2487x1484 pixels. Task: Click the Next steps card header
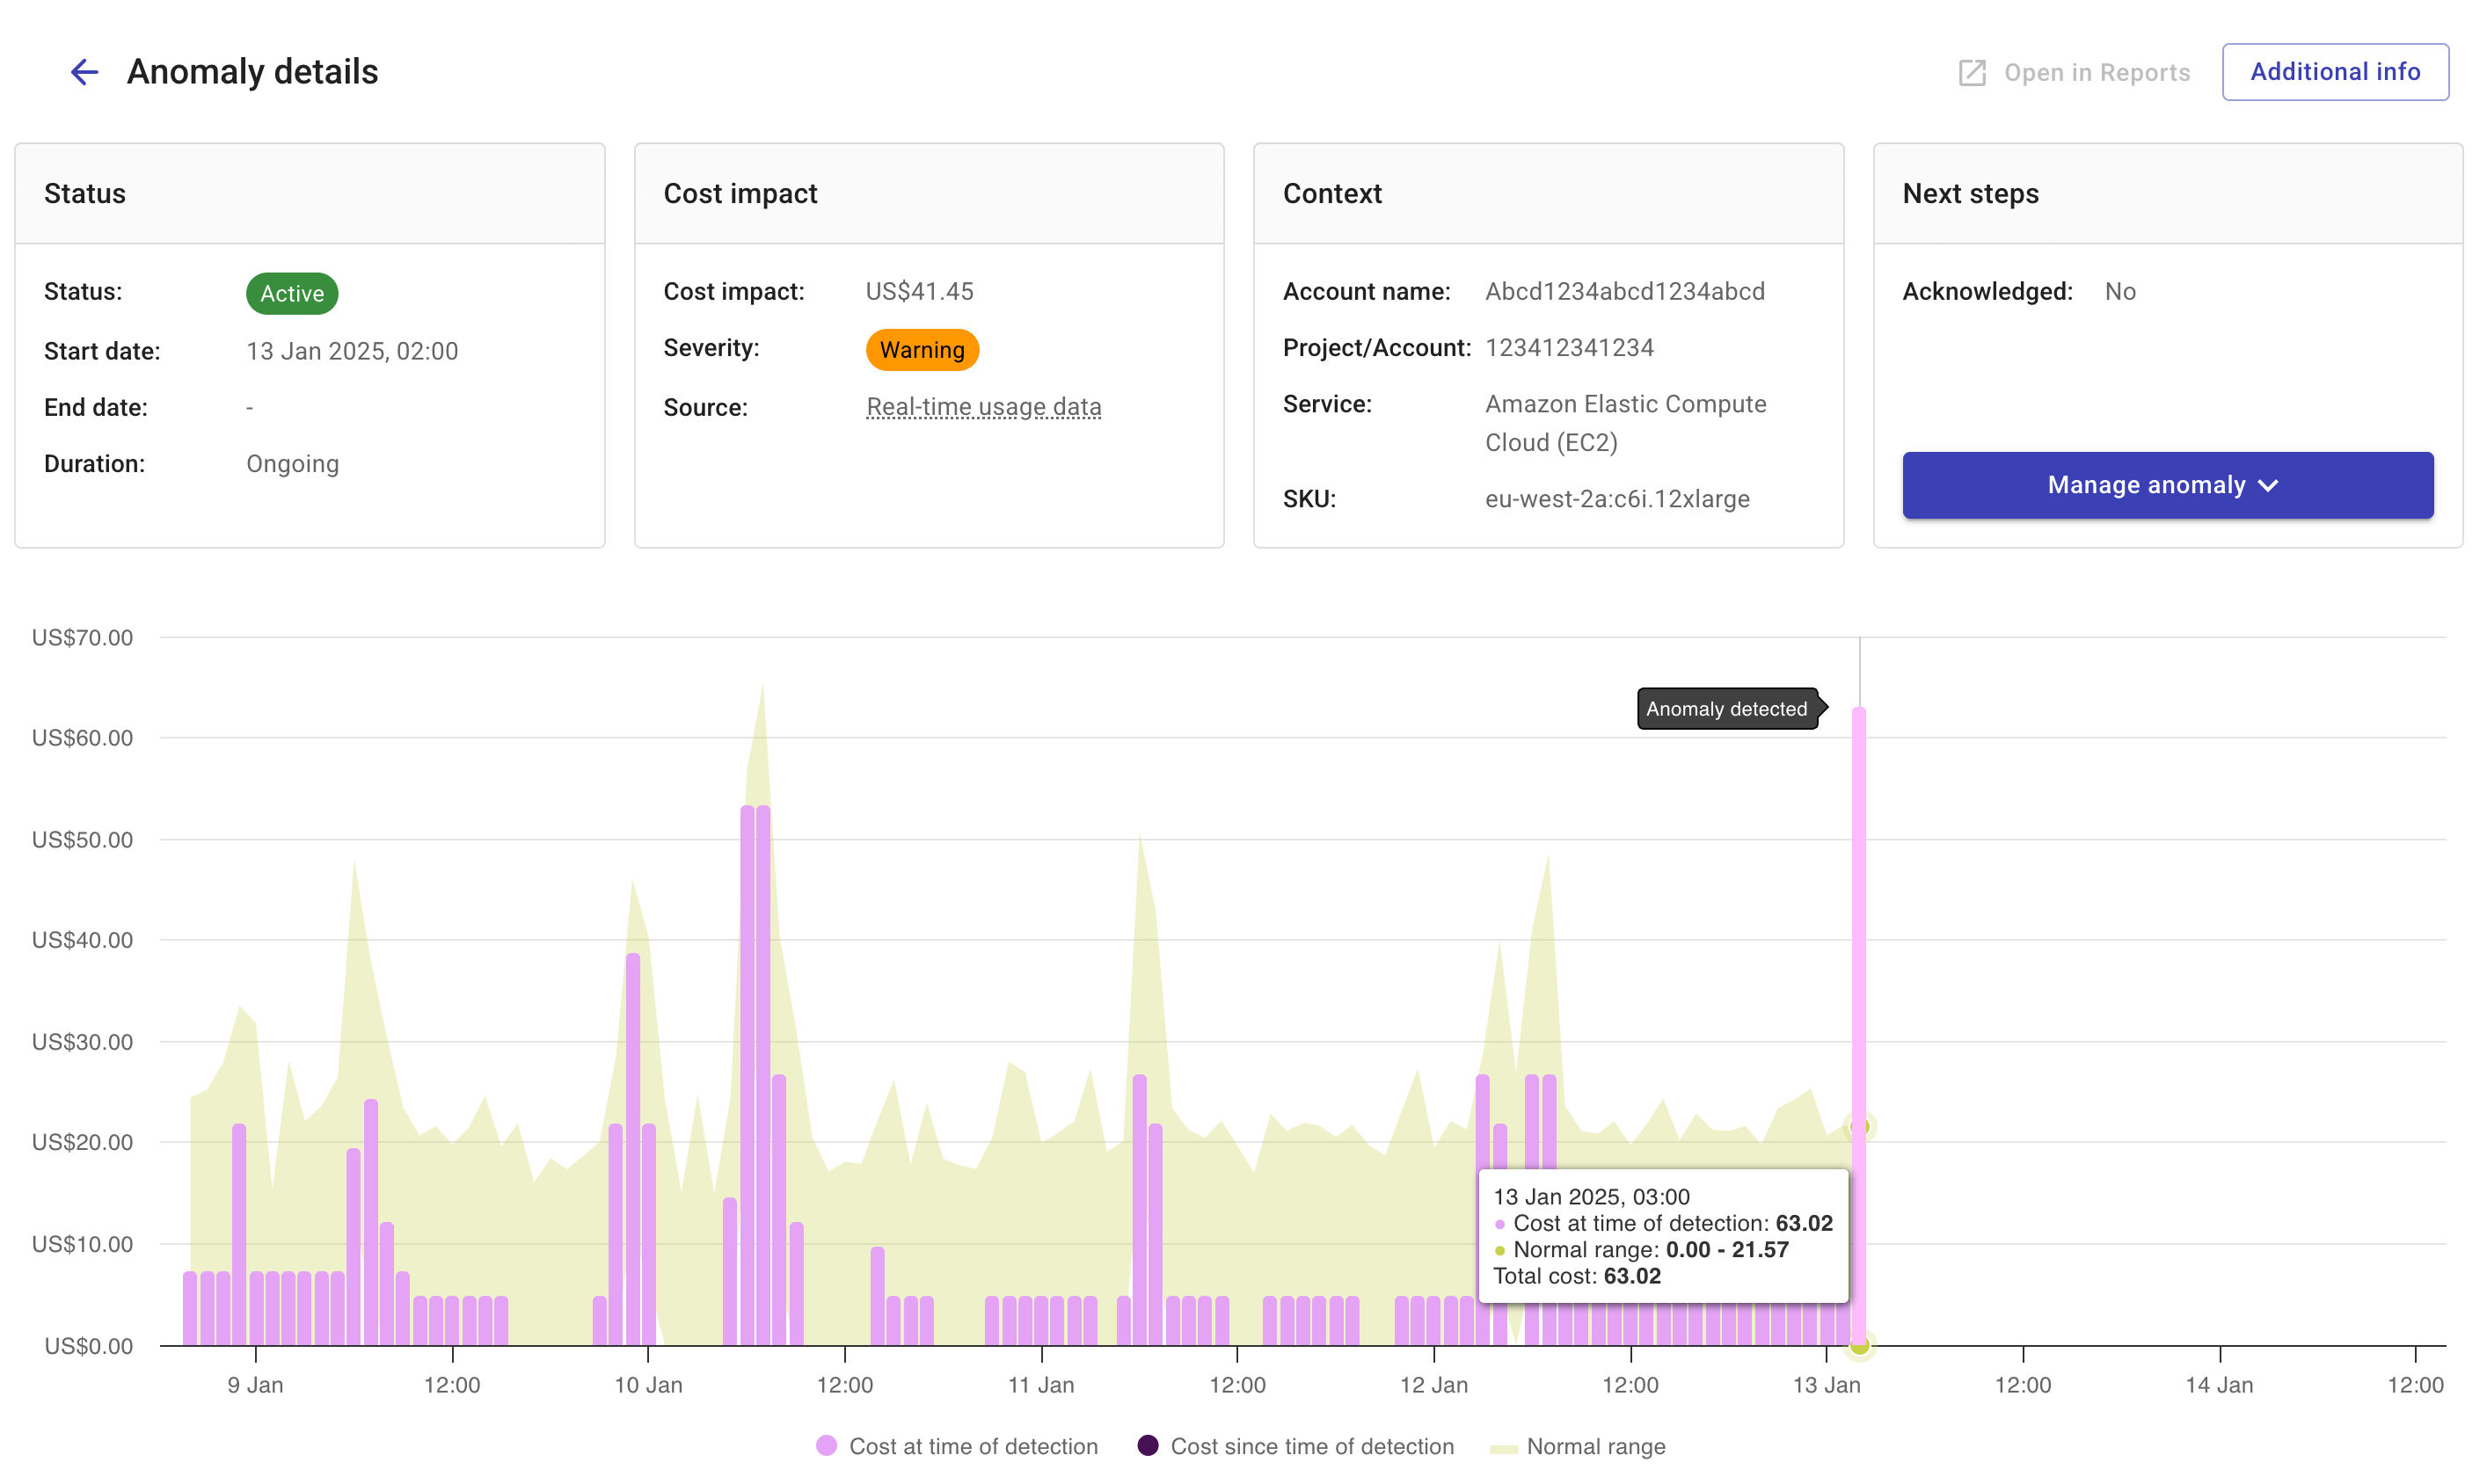pos(2167,194)
